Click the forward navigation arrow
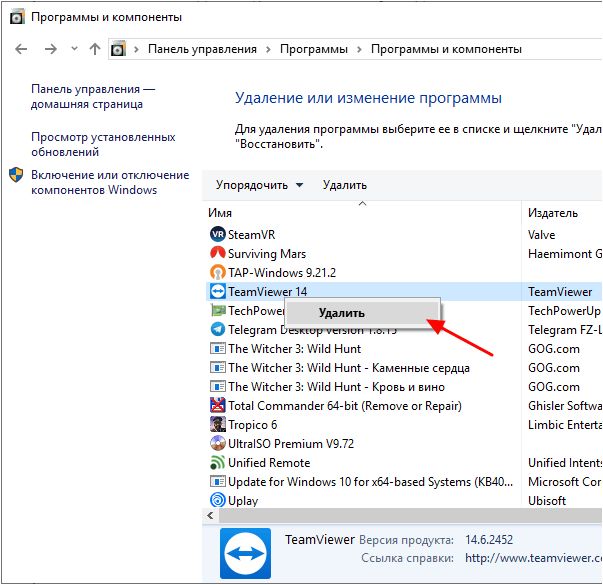The width and height of the screenshot is (603, 585). 50,49
